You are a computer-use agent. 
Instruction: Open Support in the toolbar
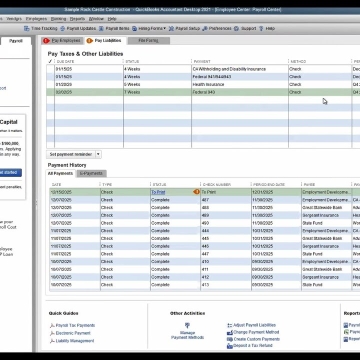click(245, 29)
